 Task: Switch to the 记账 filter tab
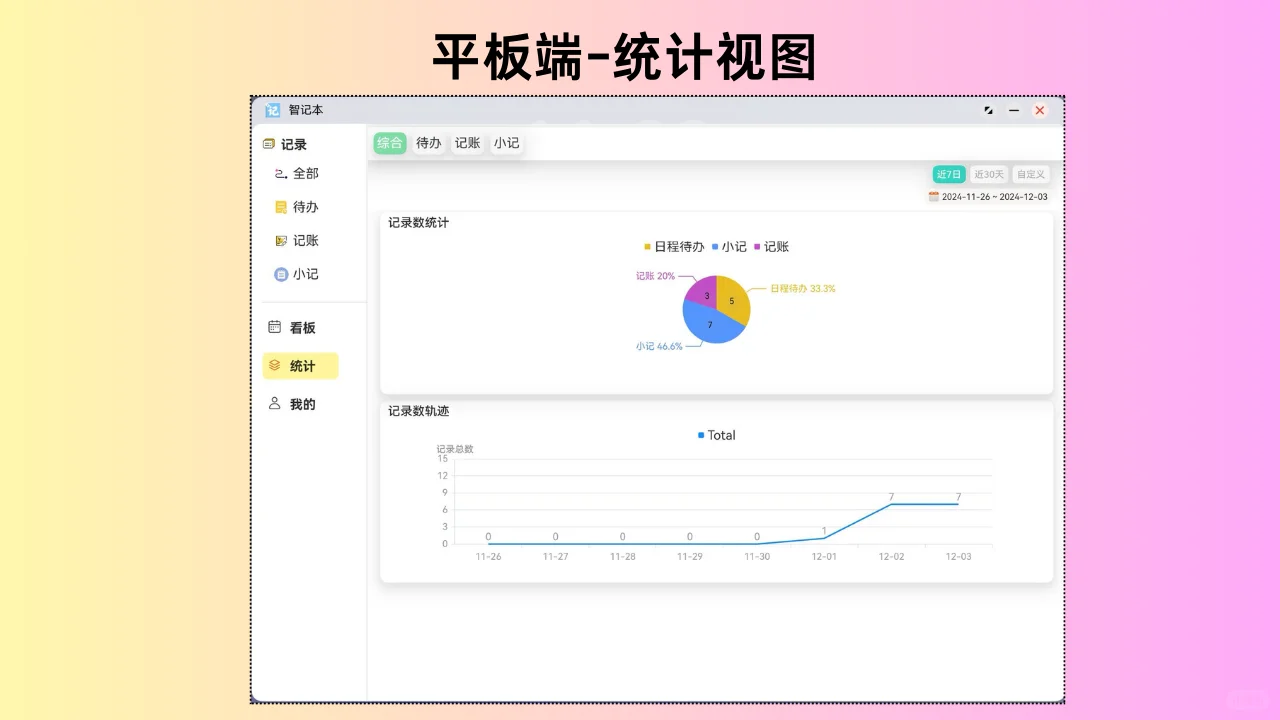pyautogui.click(x=467, y=143)
